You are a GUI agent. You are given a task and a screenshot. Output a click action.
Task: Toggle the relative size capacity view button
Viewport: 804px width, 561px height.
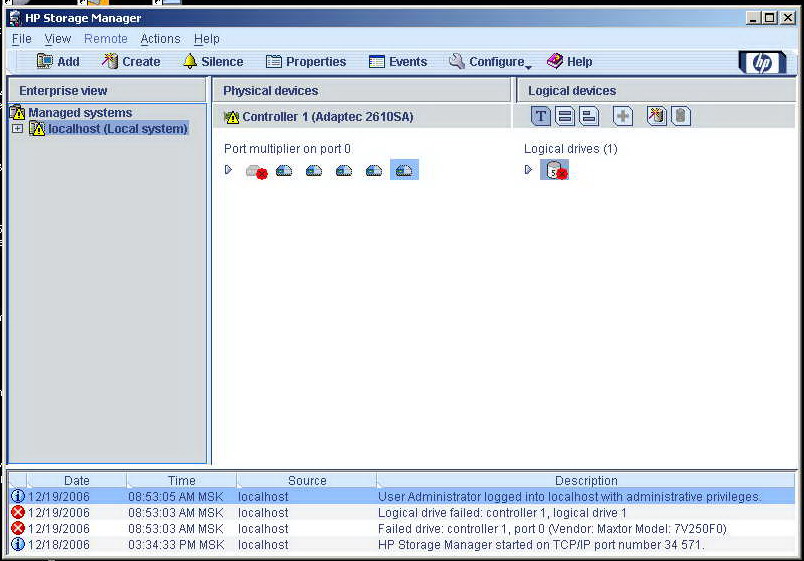(589, 117)
